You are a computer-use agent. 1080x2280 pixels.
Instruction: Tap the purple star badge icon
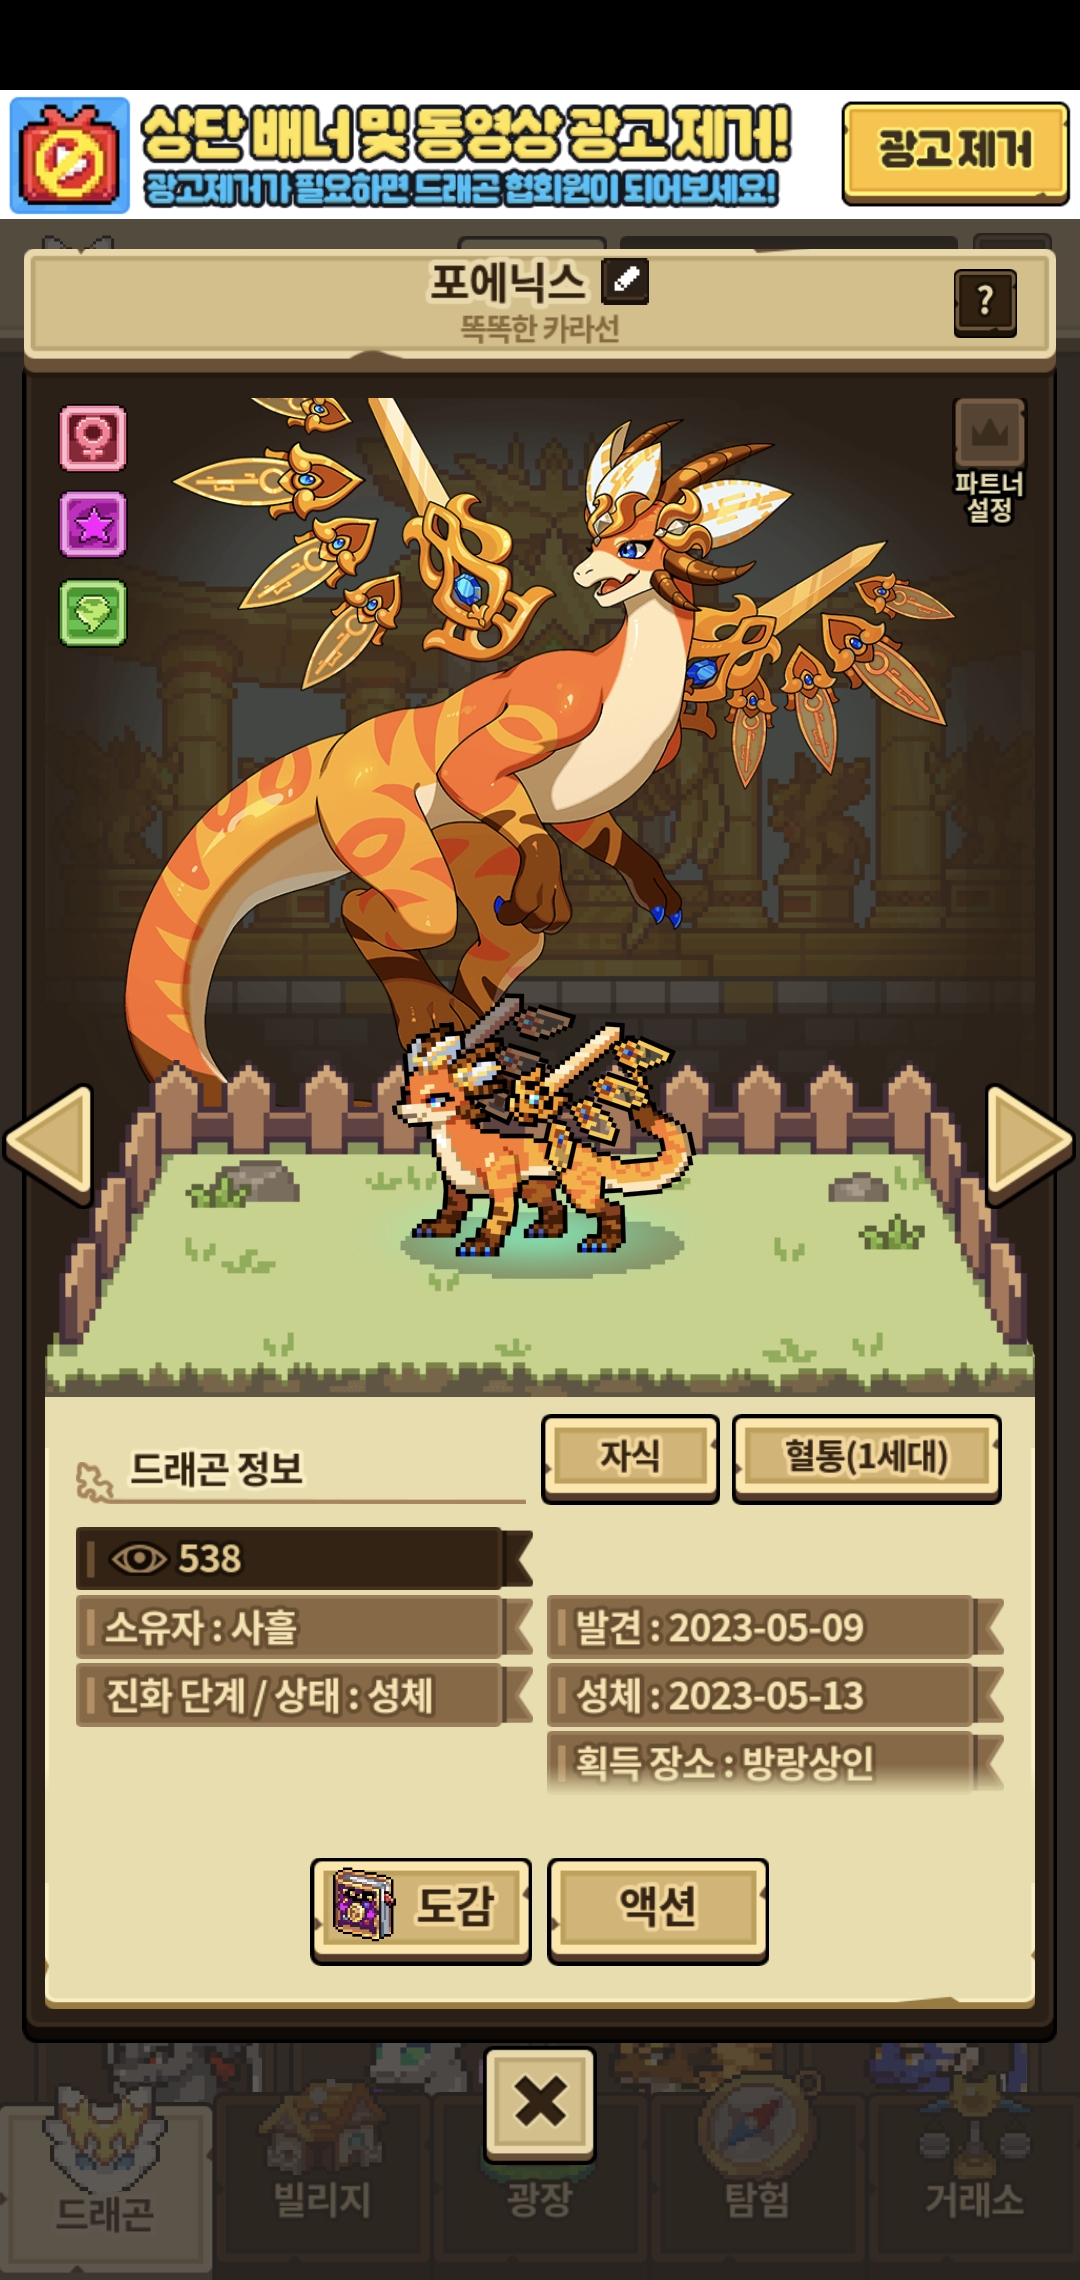click(x=93, y=524)
